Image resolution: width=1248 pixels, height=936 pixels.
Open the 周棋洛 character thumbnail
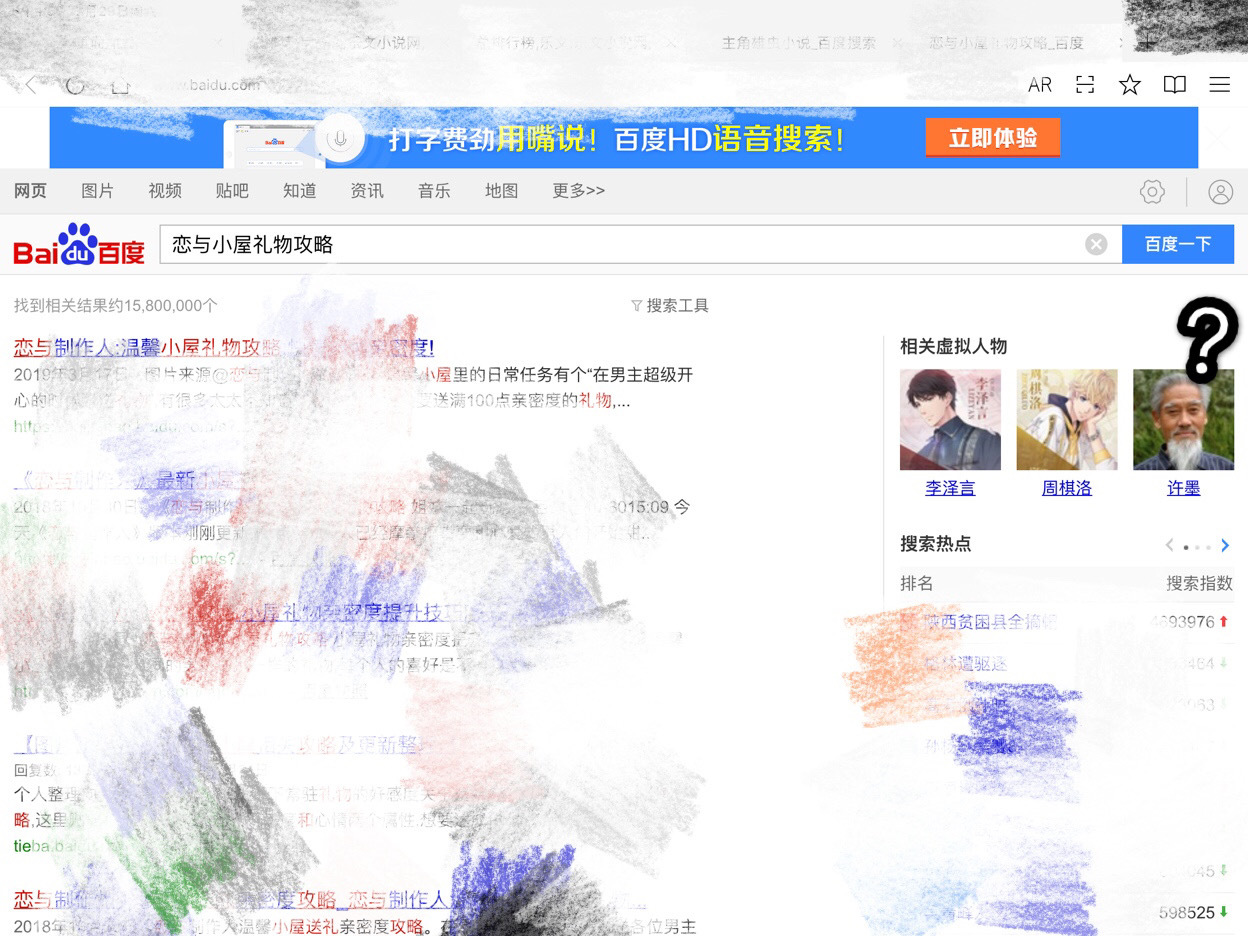point(1067,419)
